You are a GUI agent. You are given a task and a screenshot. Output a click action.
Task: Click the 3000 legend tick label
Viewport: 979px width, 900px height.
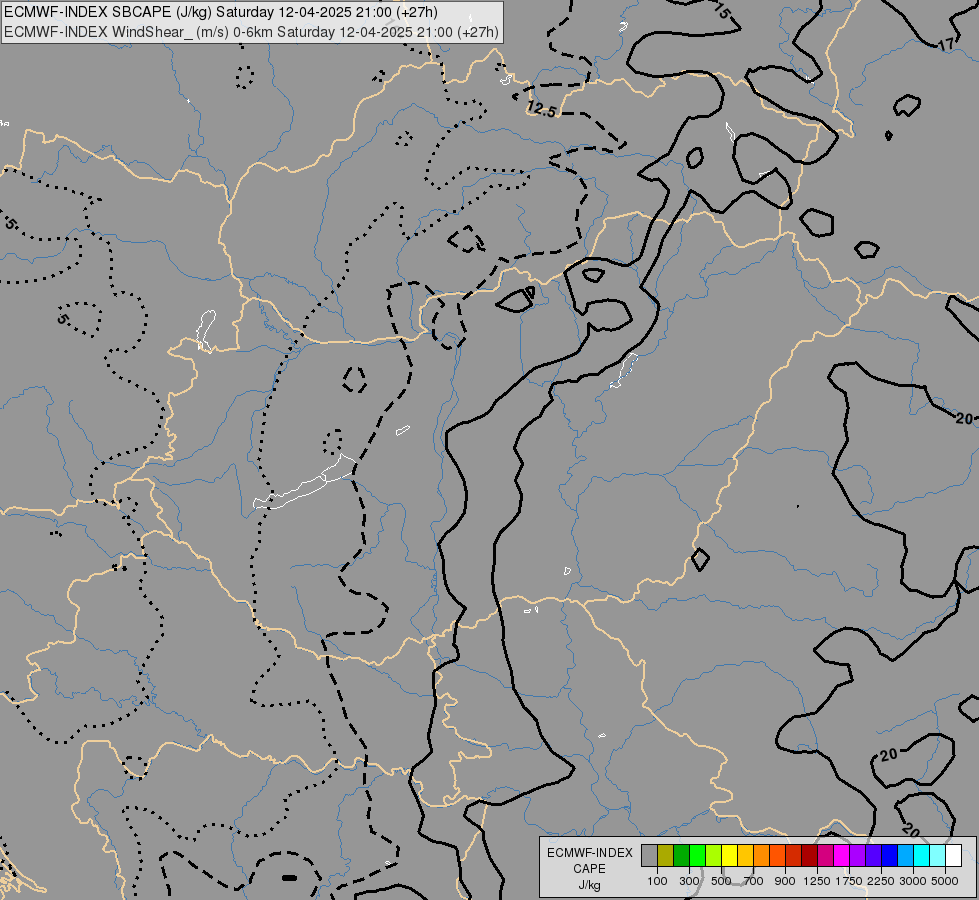(913, 881)
